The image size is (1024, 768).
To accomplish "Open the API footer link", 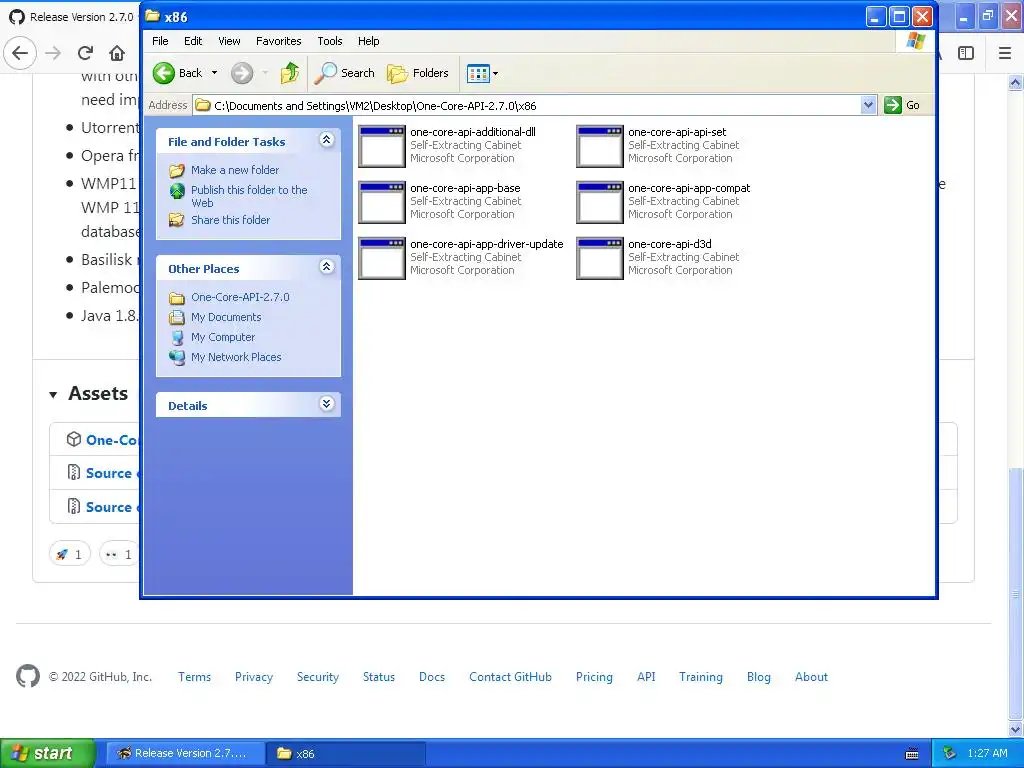I will click(646, 677).
